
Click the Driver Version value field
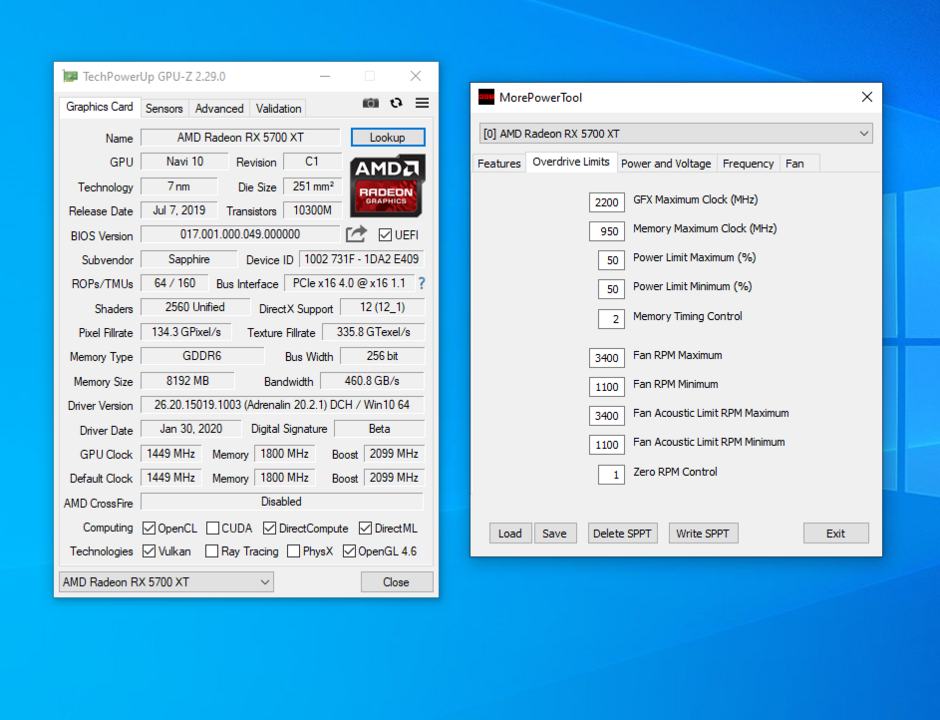(x=282, y=405)
